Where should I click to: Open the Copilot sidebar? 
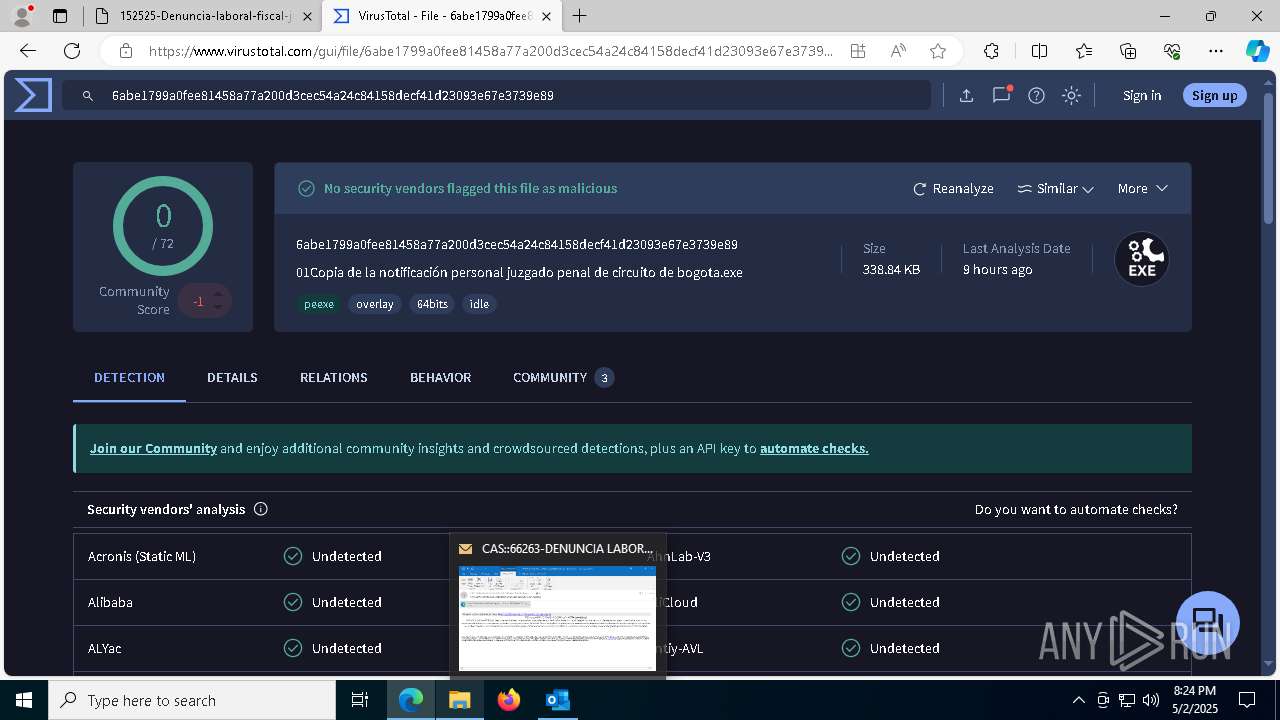pyautogui.click(x=1257, y=51)
